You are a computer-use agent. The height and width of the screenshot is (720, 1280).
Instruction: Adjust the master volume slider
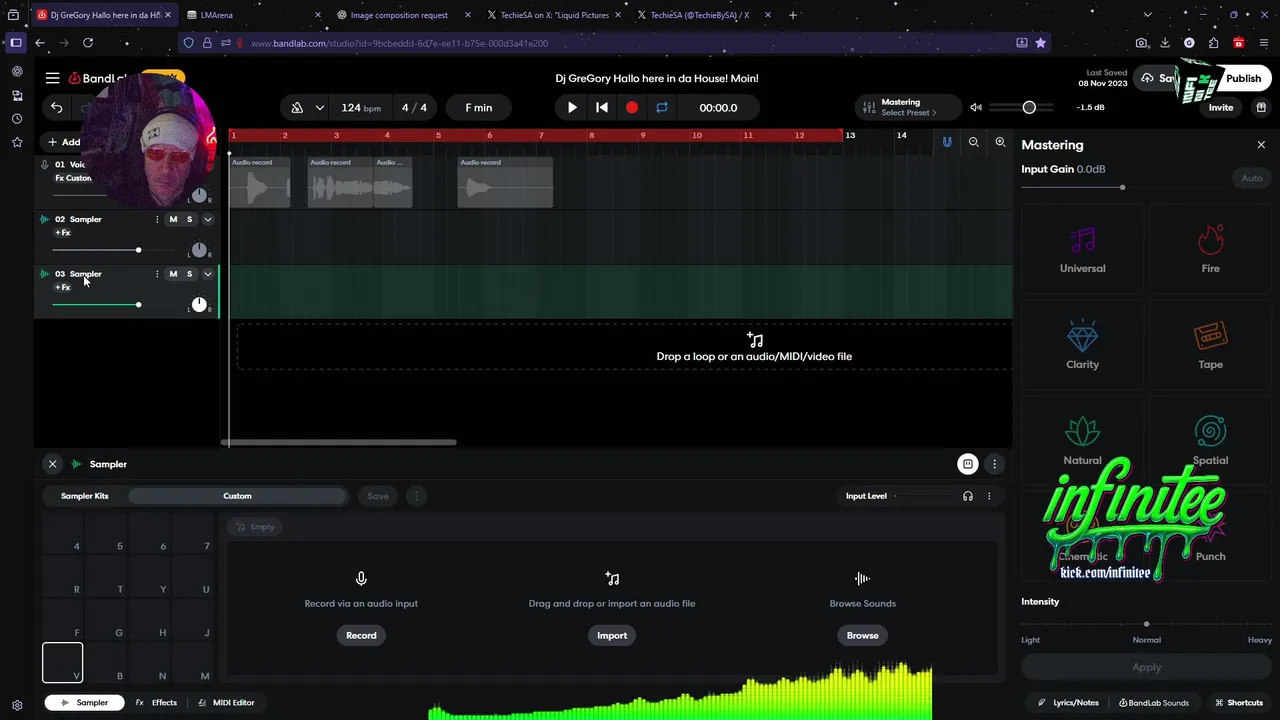1029,107
